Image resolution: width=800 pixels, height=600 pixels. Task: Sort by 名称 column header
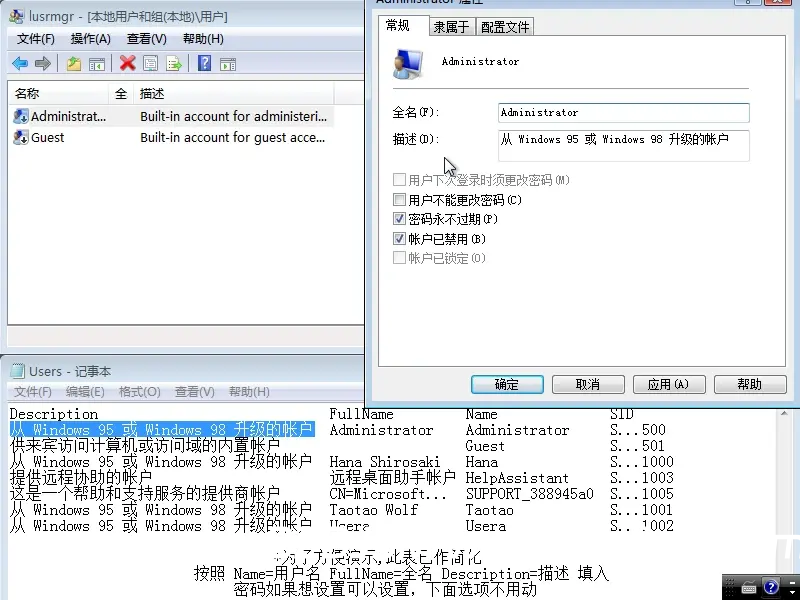tap(59, 94)
